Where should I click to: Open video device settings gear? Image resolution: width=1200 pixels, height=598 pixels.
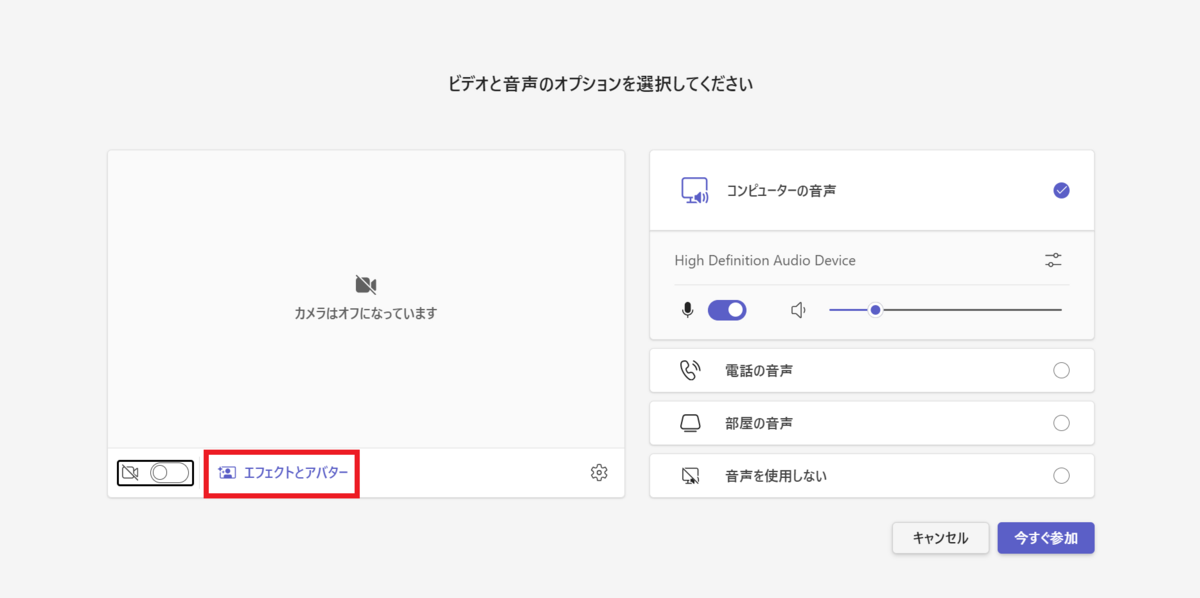tap(599, 473)
